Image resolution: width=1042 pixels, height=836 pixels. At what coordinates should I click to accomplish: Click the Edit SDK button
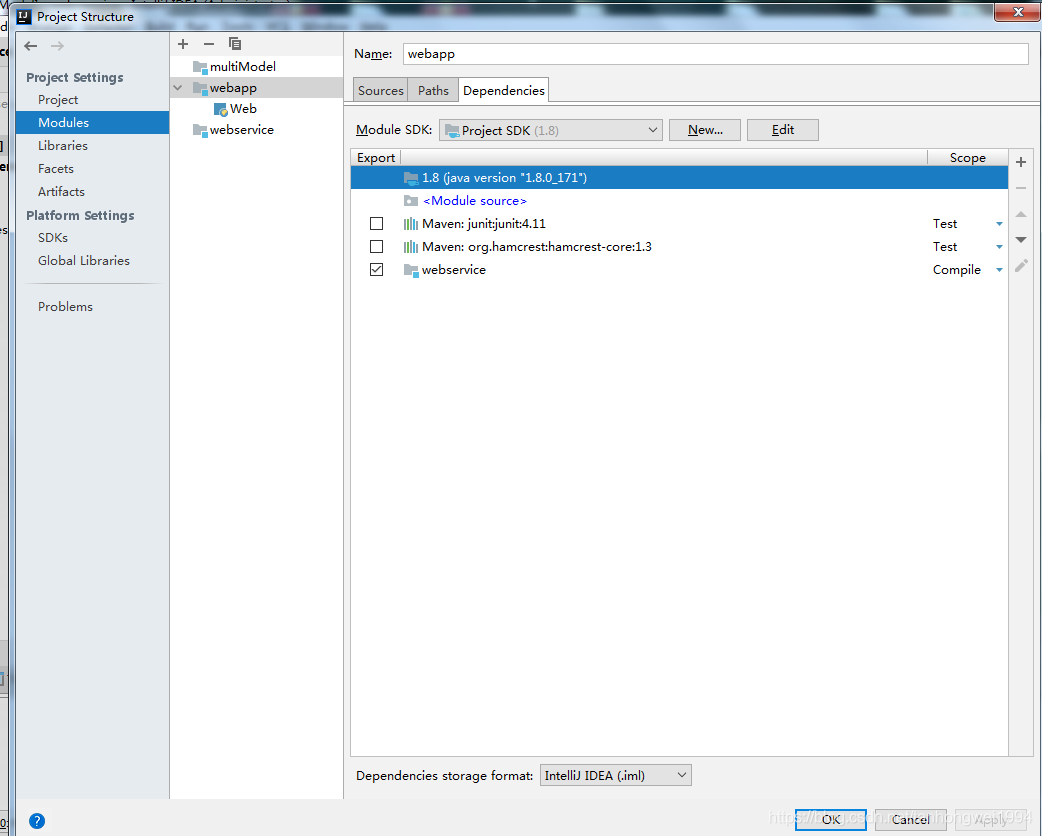point(783,130)
